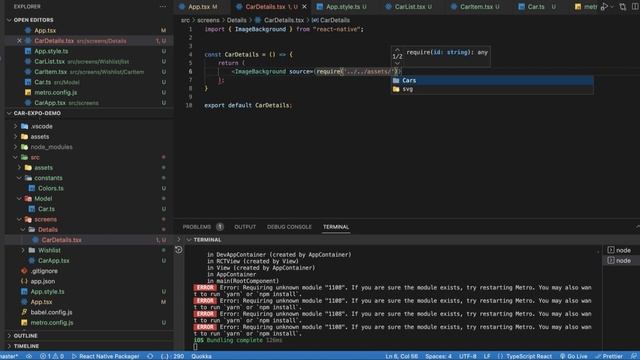
Task: Change language mode TypeScript React
Action: click(x=529, y=356)
